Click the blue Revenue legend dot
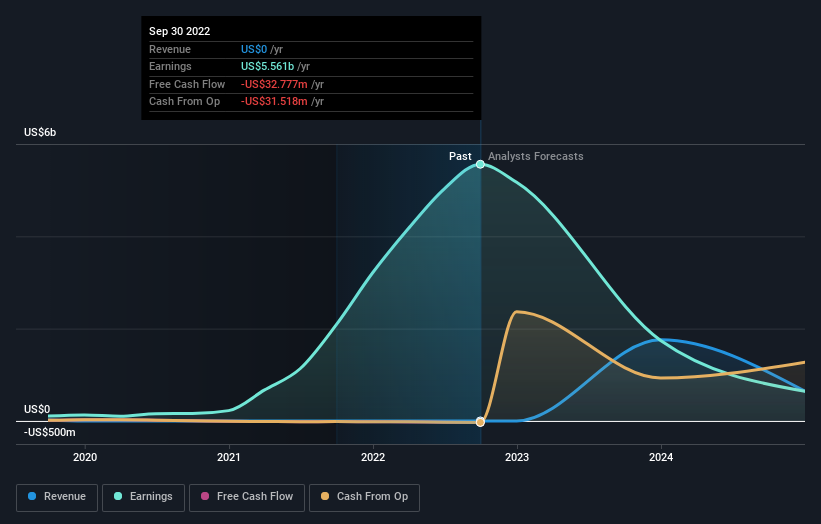821x524 pixels. (32, 496)
